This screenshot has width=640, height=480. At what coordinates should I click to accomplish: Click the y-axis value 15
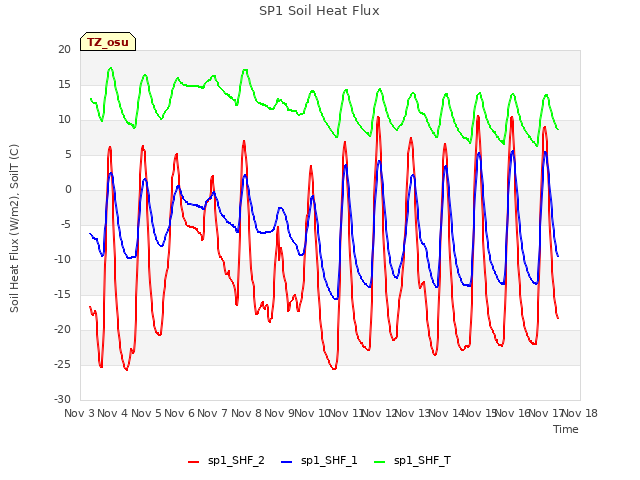(x=64, y=85)
